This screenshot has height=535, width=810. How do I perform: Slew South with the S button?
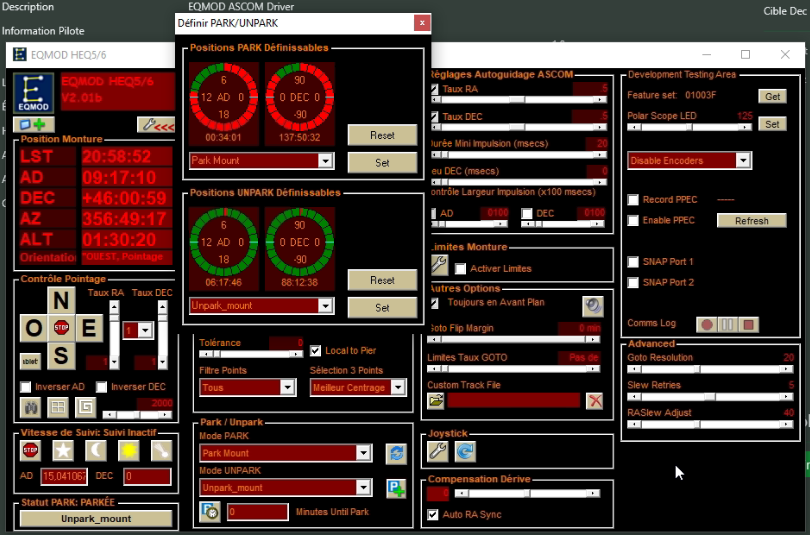point(61,356)
